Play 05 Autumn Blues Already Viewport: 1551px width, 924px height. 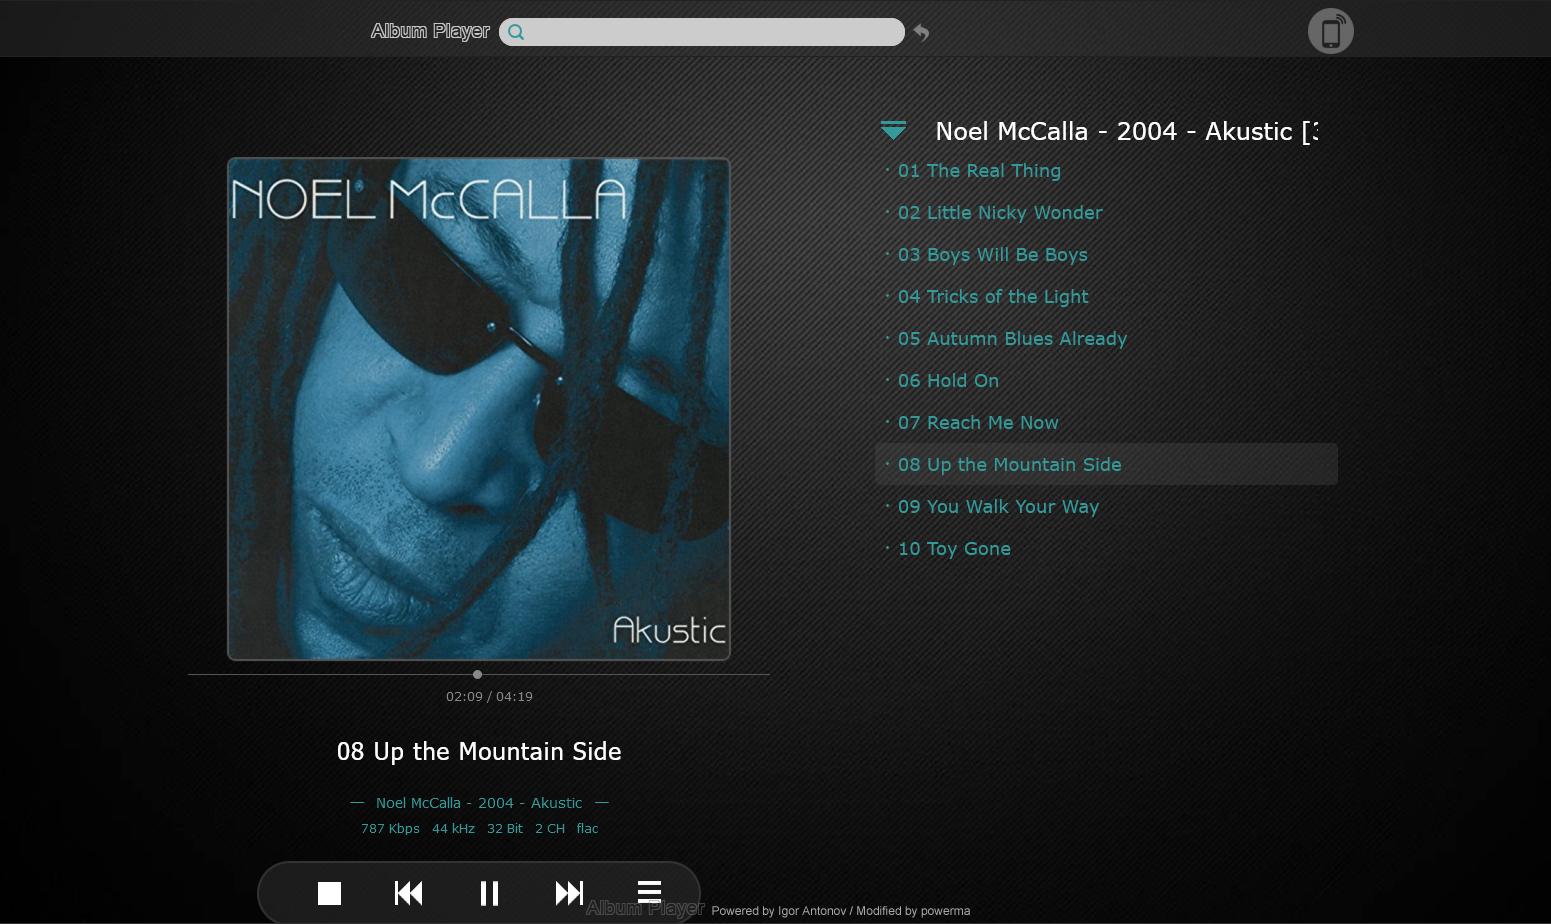[x=1012, y=339]
